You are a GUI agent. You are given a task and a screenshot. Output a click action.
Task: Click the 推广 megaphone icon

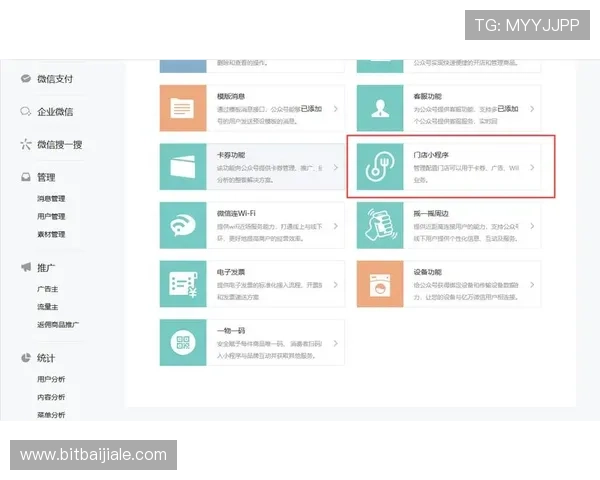coord(26,267)
